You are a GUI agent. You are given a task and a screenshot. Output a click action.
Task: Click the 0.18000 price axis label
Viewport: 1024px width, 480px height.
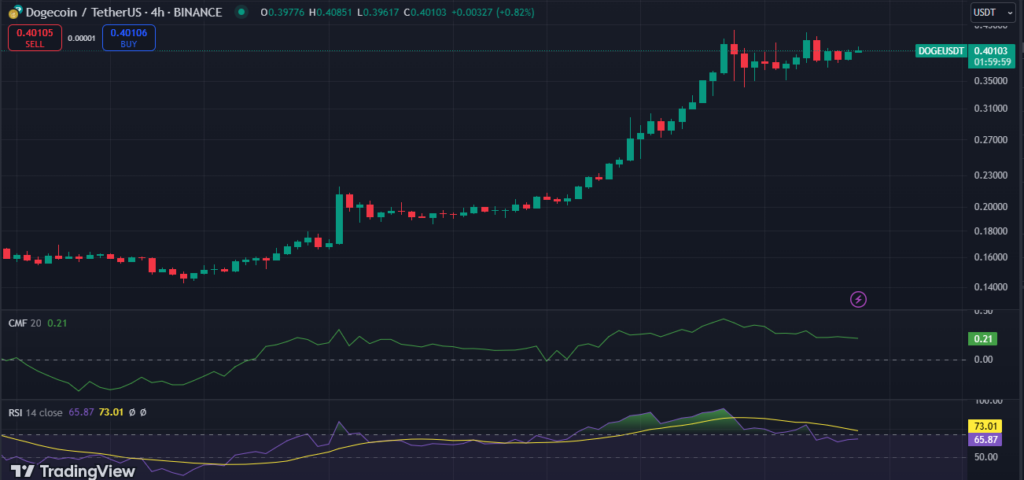pos(990,231)
